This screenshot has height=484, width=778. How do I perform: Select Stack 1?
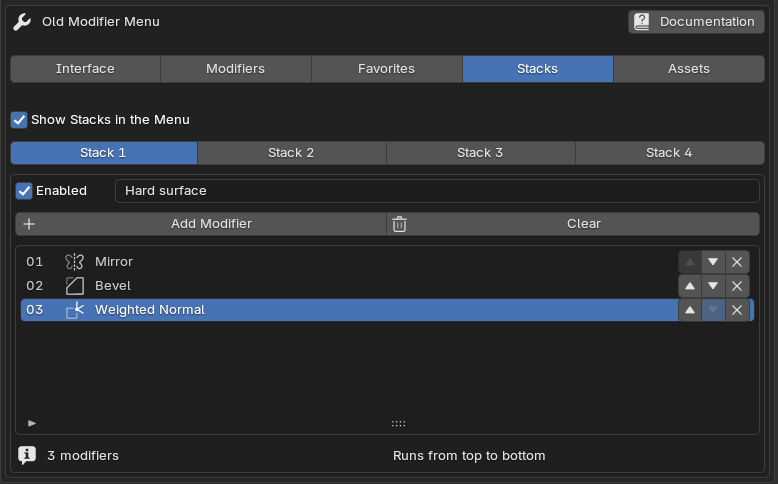104,153
